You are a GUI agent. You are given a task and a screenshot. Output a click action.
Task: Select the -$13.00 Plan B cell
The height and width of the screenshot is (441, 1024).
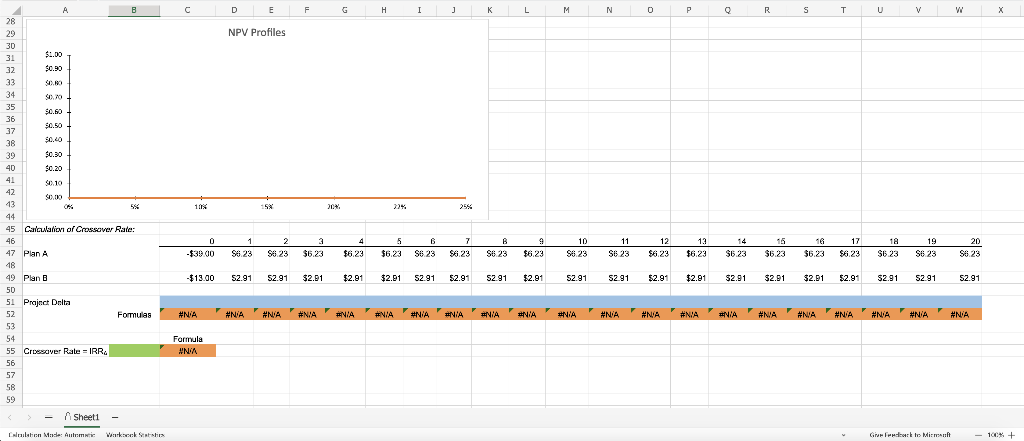coord(188,278)
